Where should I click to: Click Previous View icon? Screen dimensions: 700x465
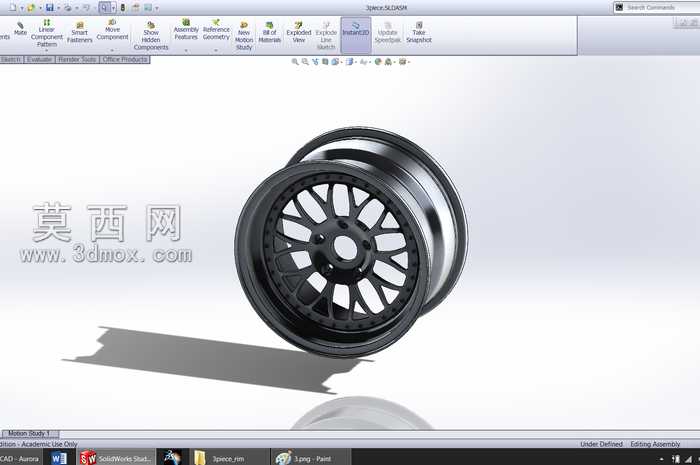[x=315, y=62]
